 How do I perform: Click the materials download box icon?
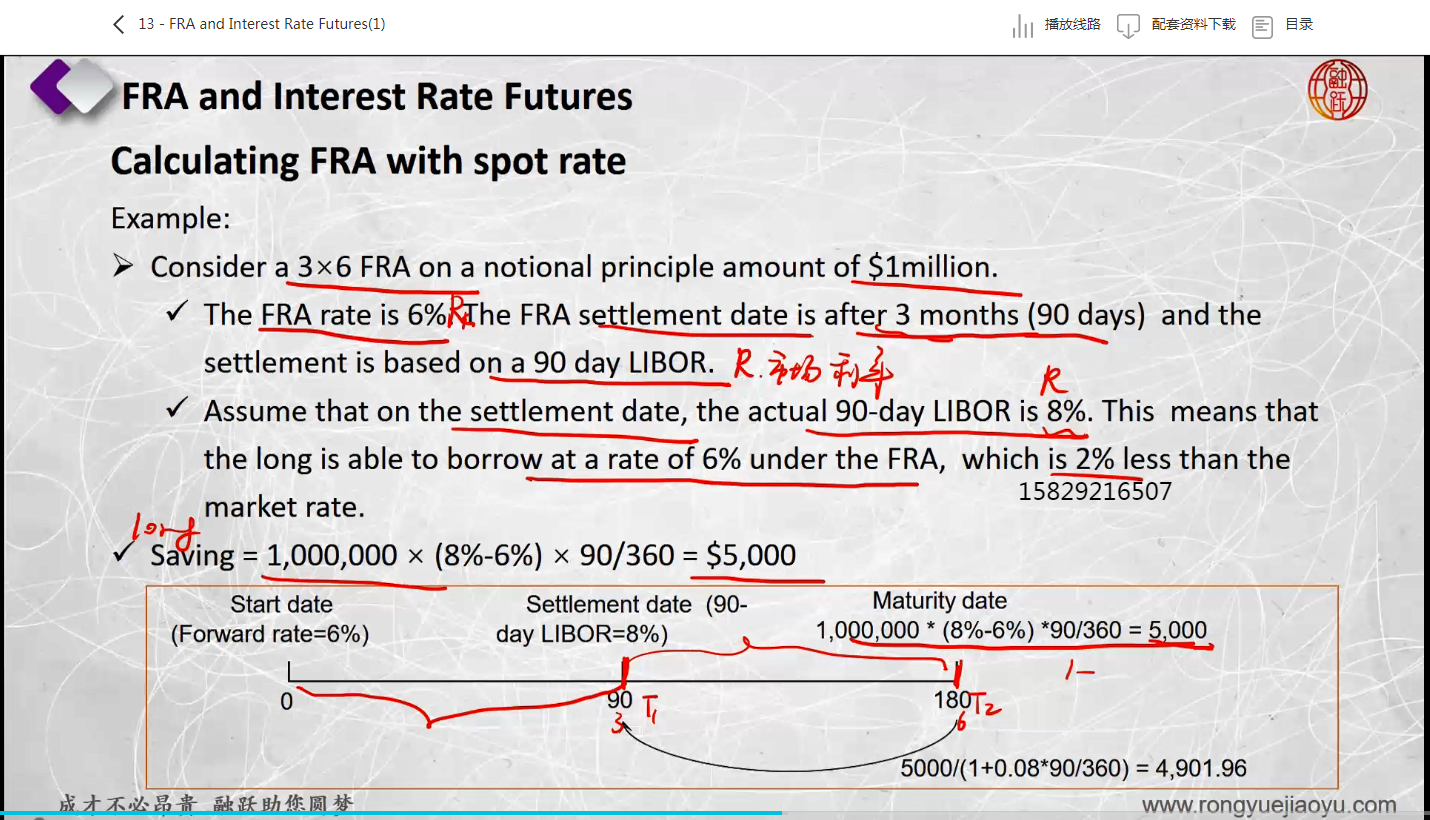click(x=1128, y=26)
